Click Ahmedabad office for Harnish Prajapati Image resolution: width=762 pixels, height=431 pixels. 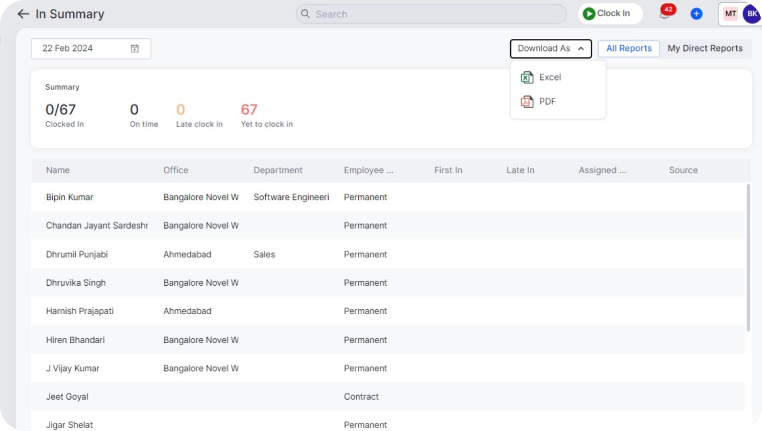click(x=187, y=311)
